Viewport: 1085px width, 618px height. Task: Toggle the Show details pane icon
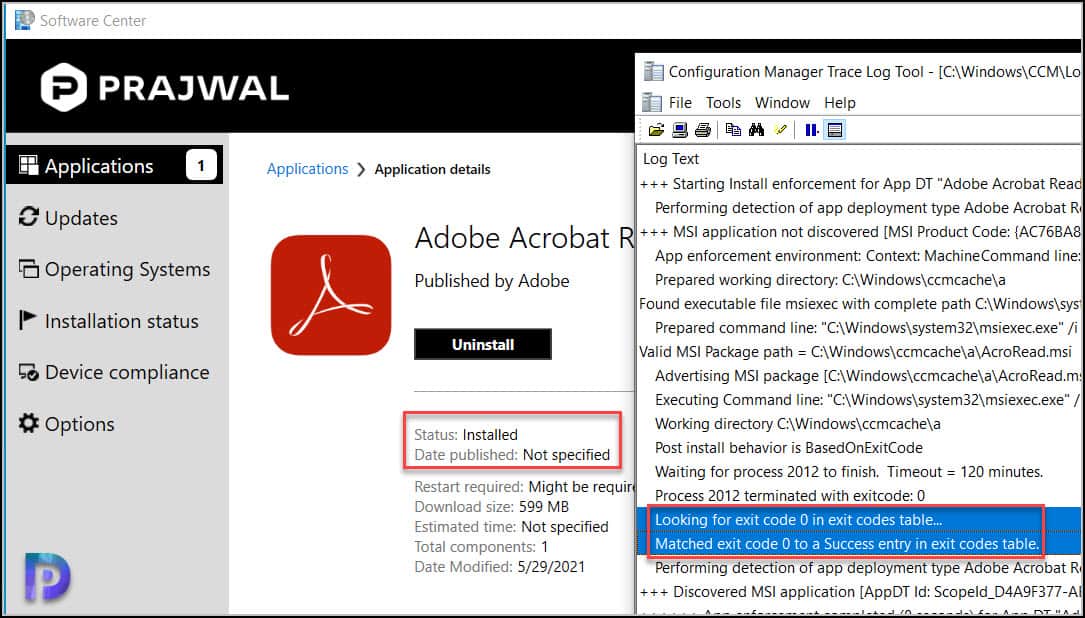coord(835,129)
